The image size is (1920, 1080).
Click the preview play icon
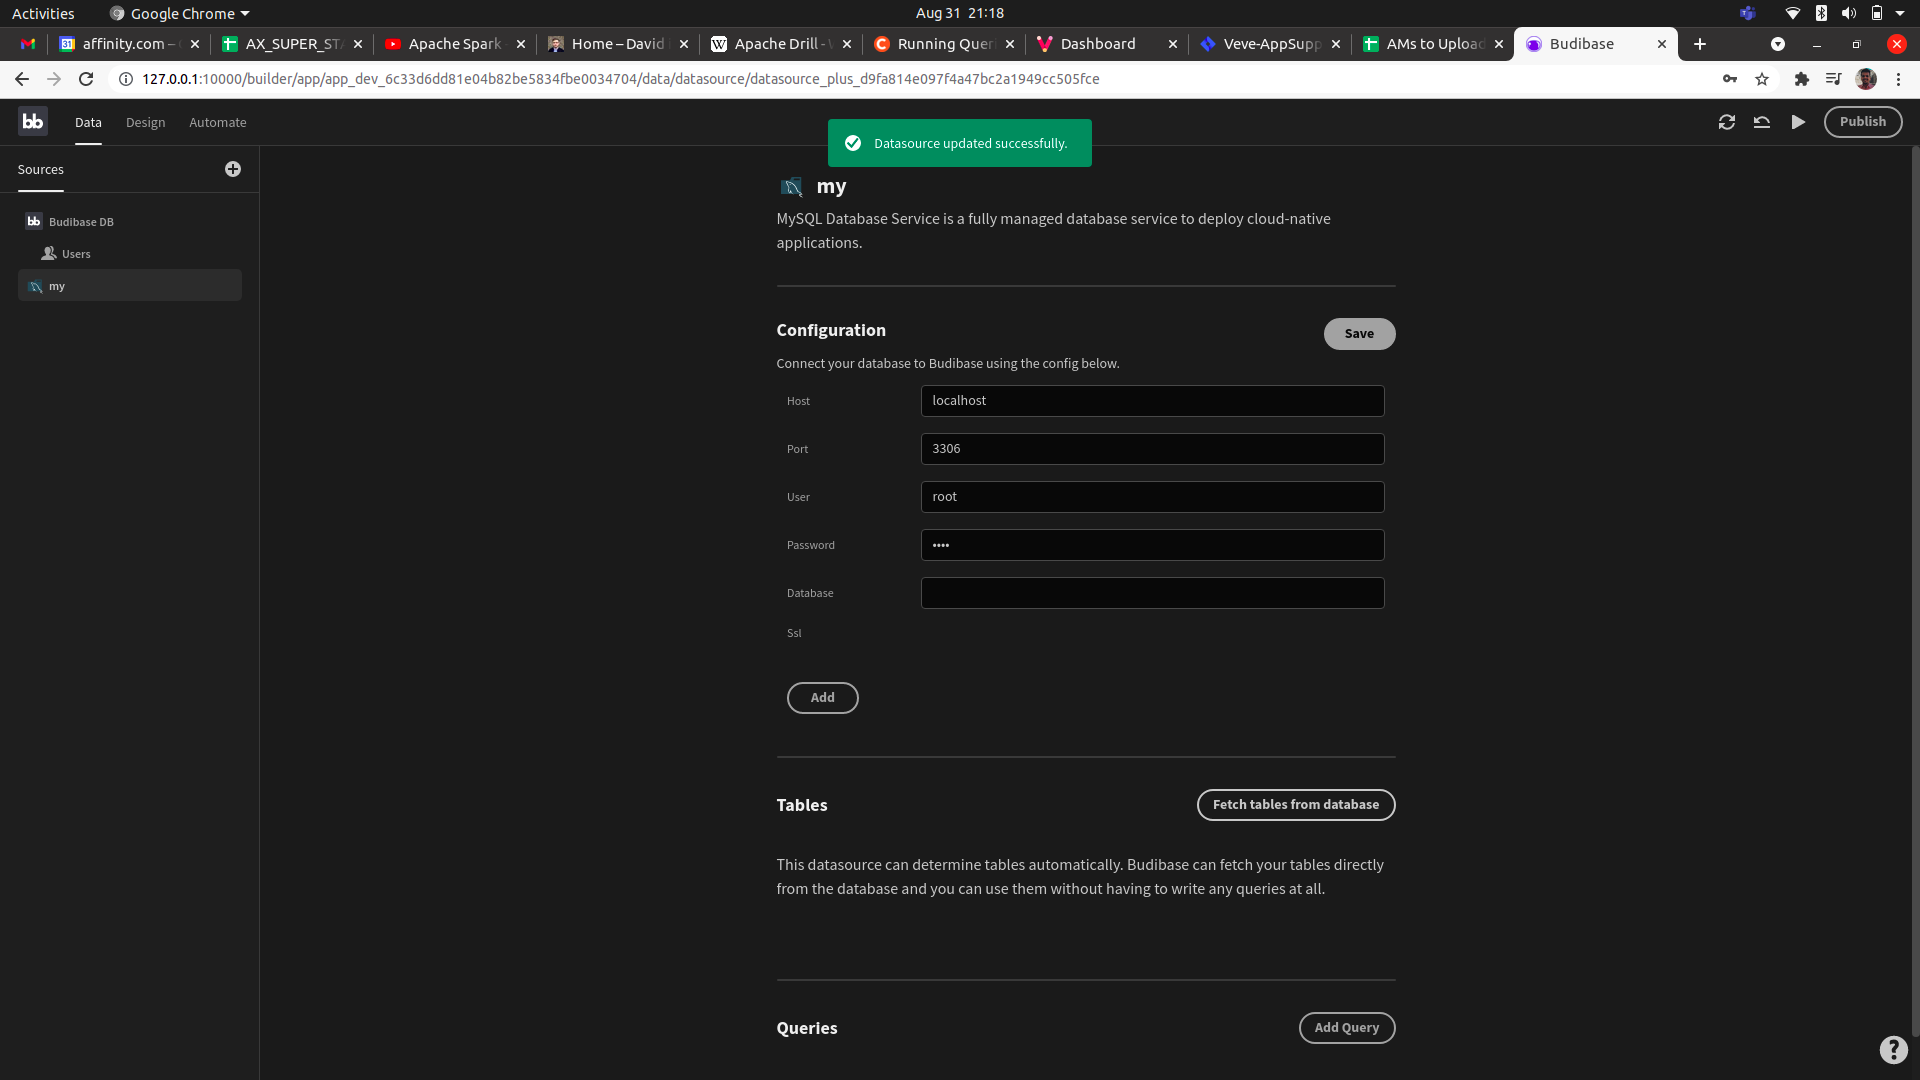(x=1798, y=122)
